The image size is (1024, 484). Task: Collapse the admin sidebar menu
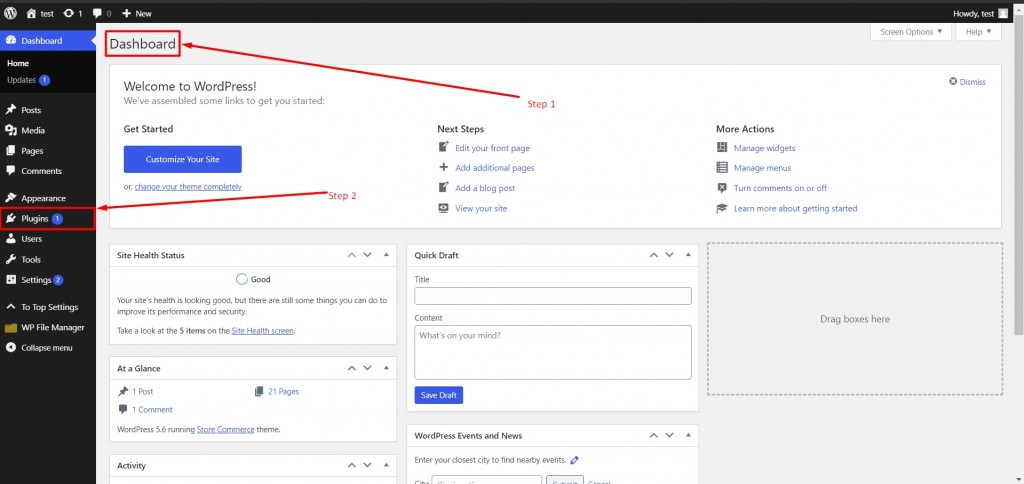pyautogui.click(x=48, y=348)
